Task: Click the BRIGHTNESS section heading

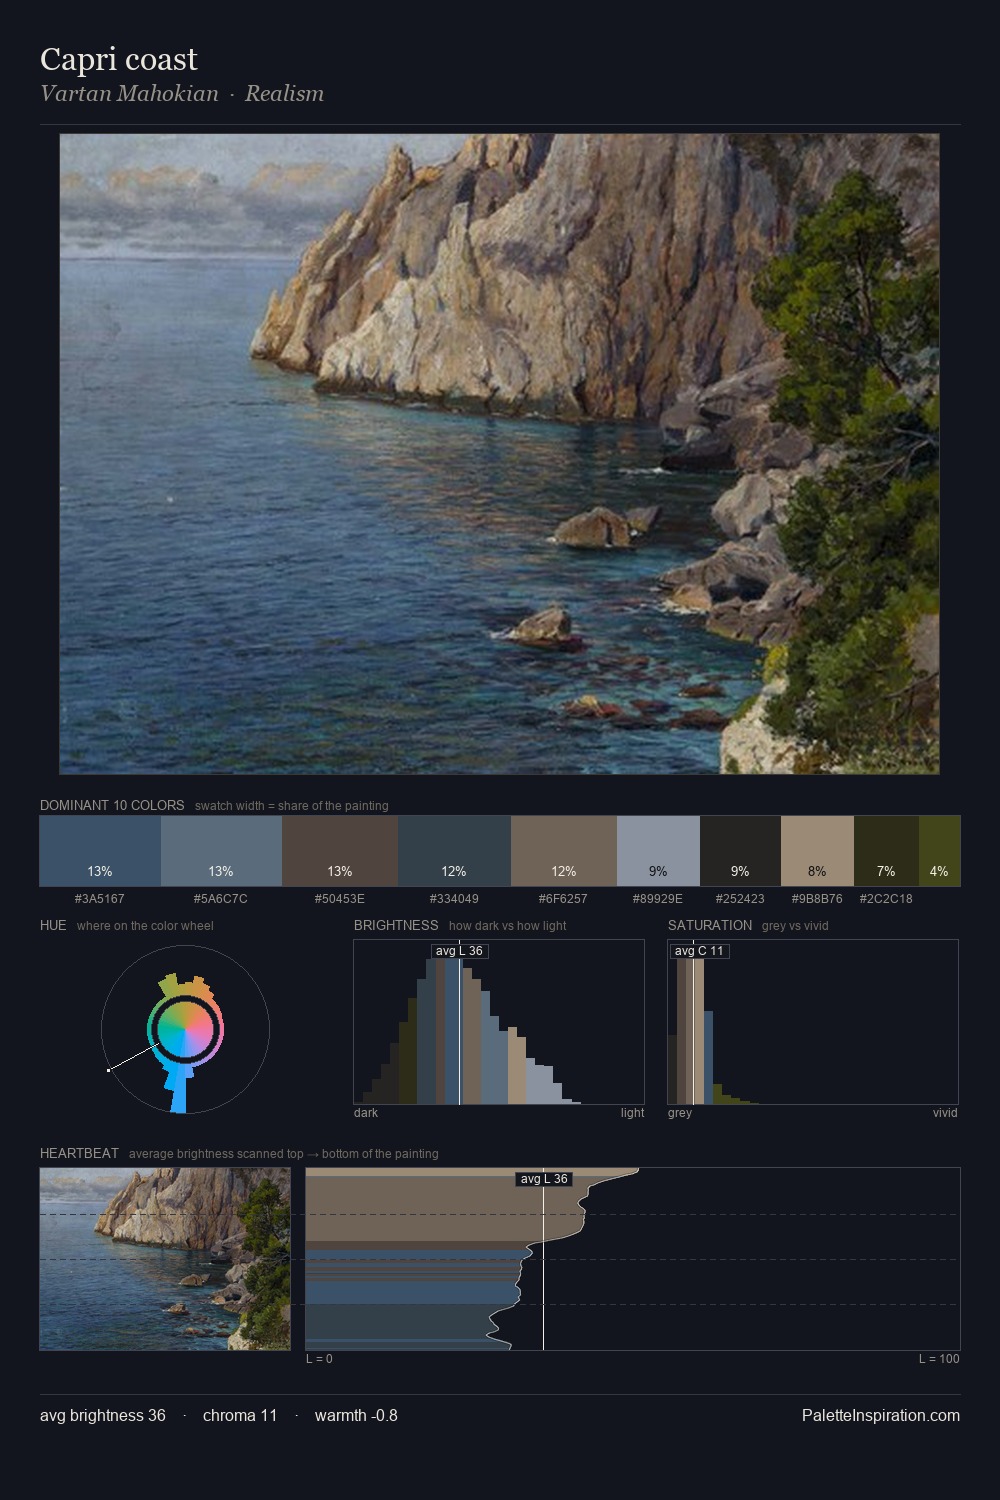Action: pyautogui.click(x=396, y=925)
